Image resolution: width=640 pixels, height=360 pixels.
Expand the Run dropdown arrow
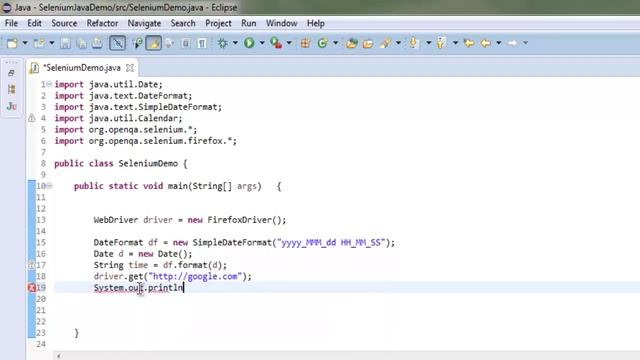[x=262, y=43]
